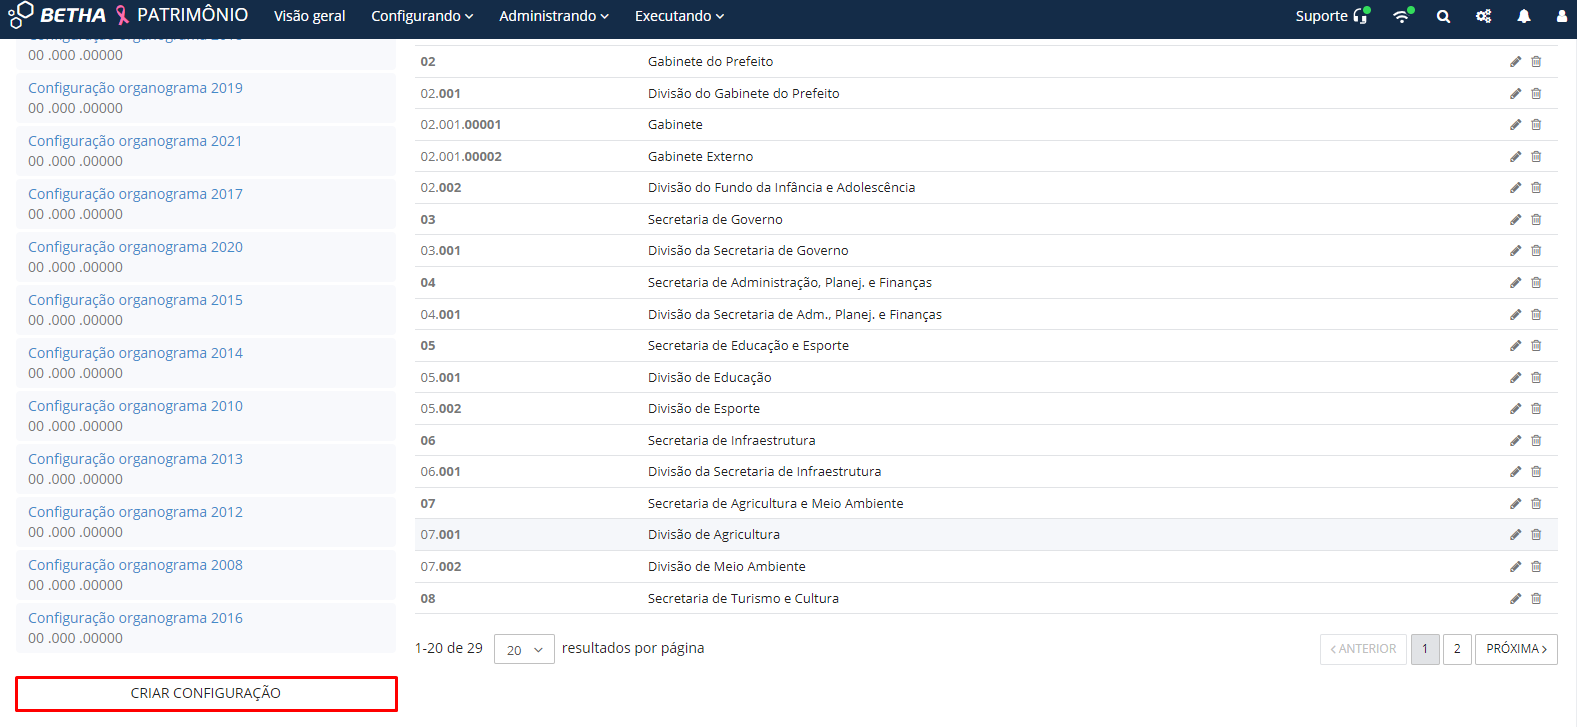
Task: Open the Administrando dropdown menu
Action: 554,16
